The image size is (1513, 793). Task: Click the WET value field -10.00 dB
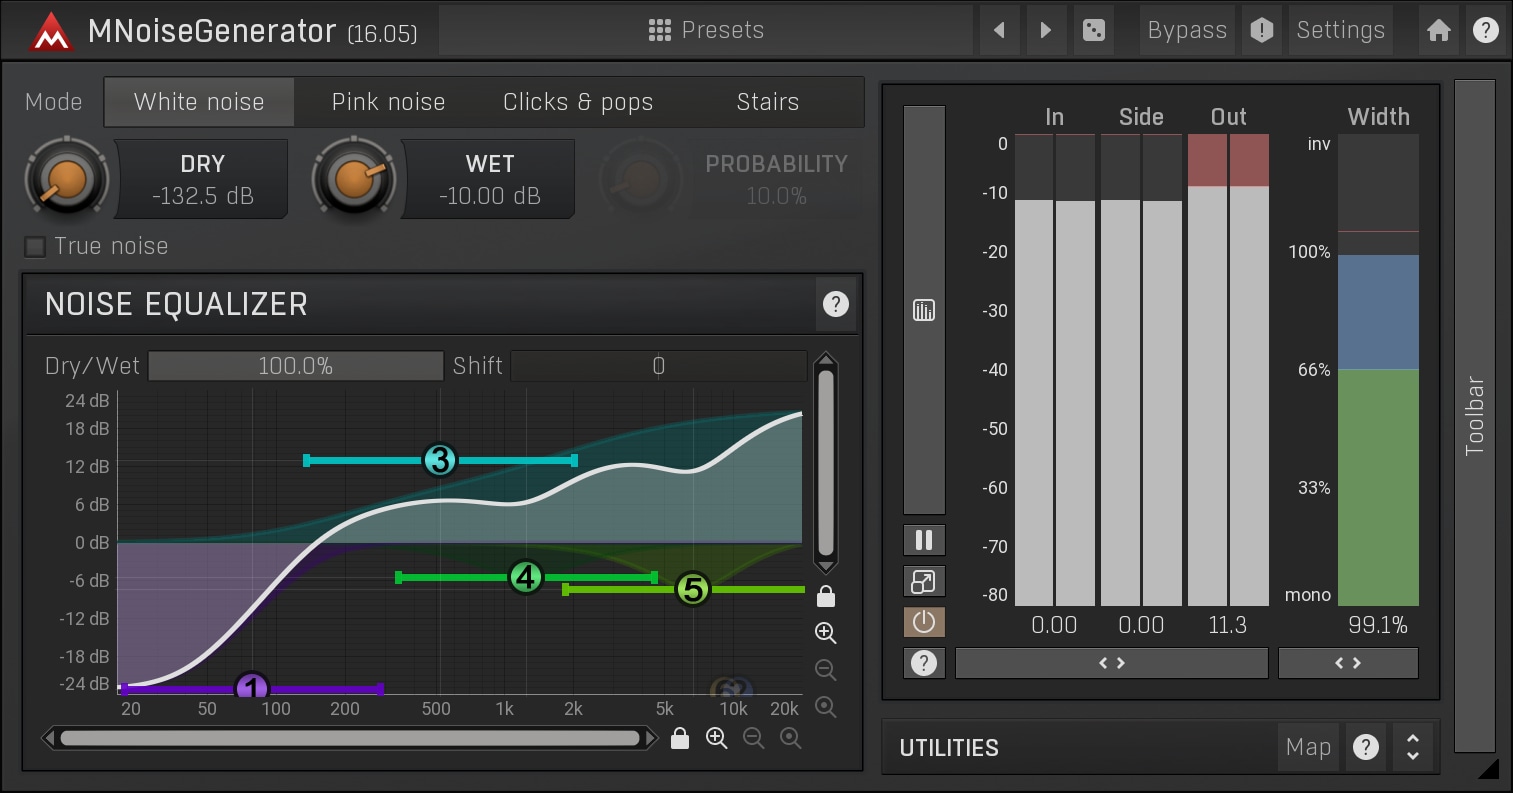click(489, 179)
